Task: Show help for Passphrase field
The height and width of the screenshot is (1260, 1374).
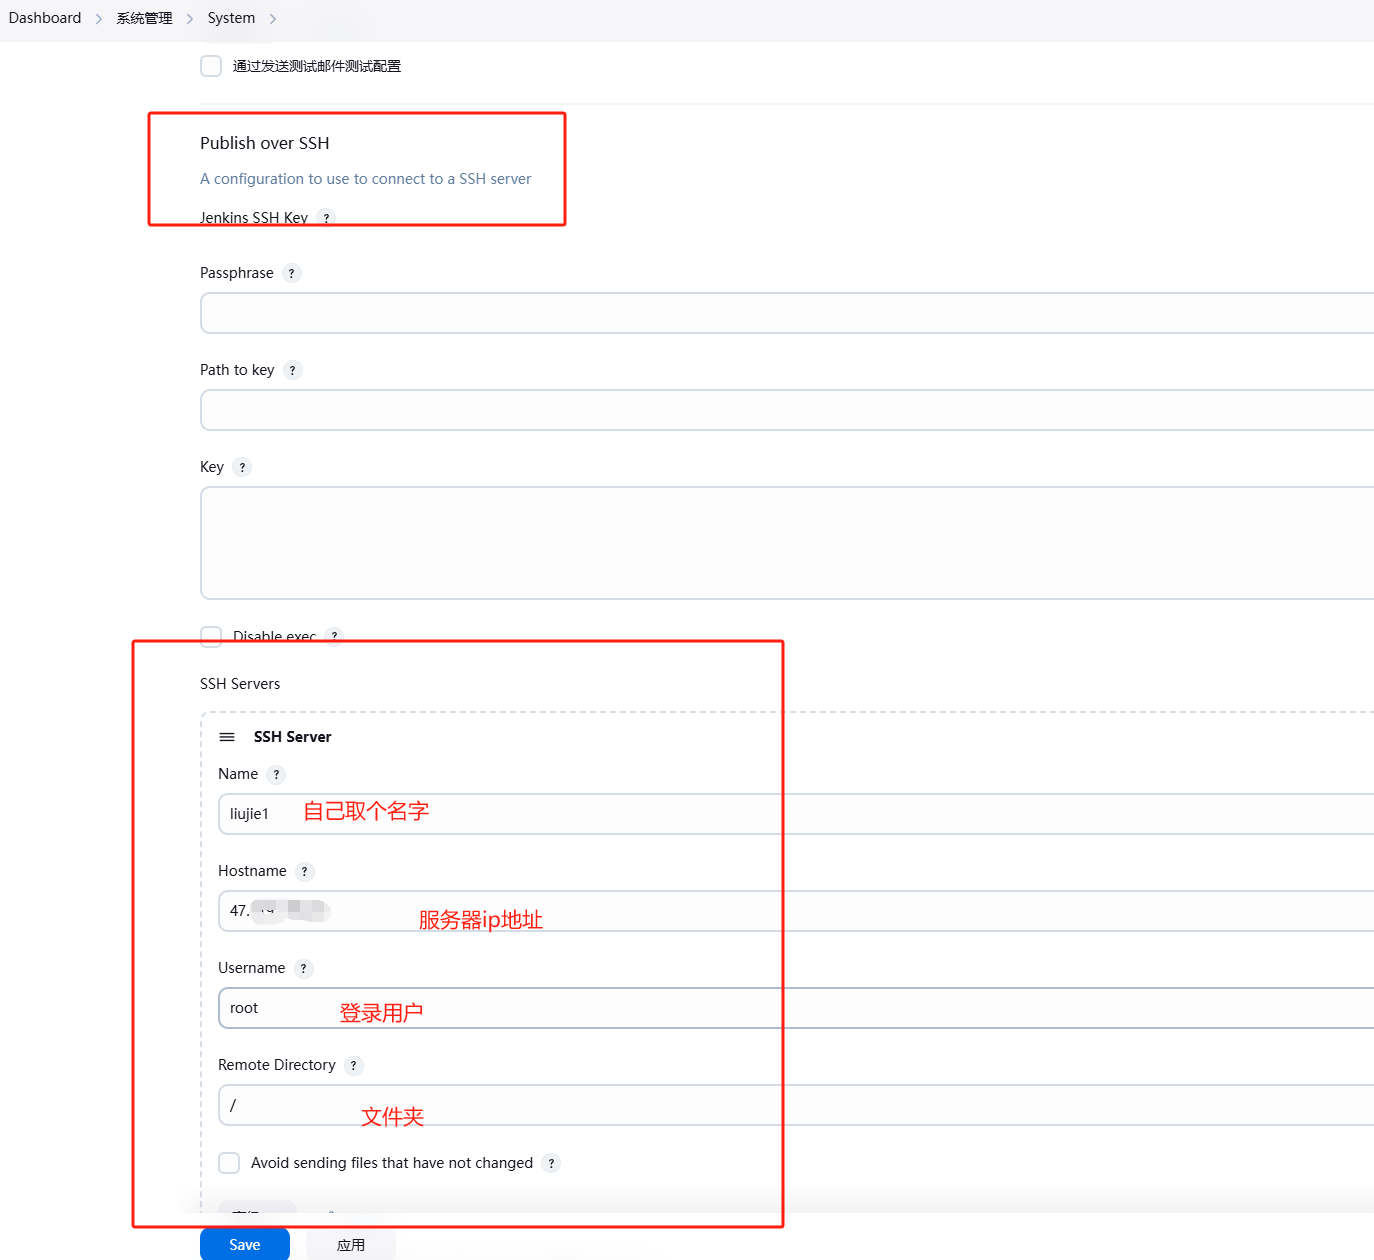Action: point(292,273)
